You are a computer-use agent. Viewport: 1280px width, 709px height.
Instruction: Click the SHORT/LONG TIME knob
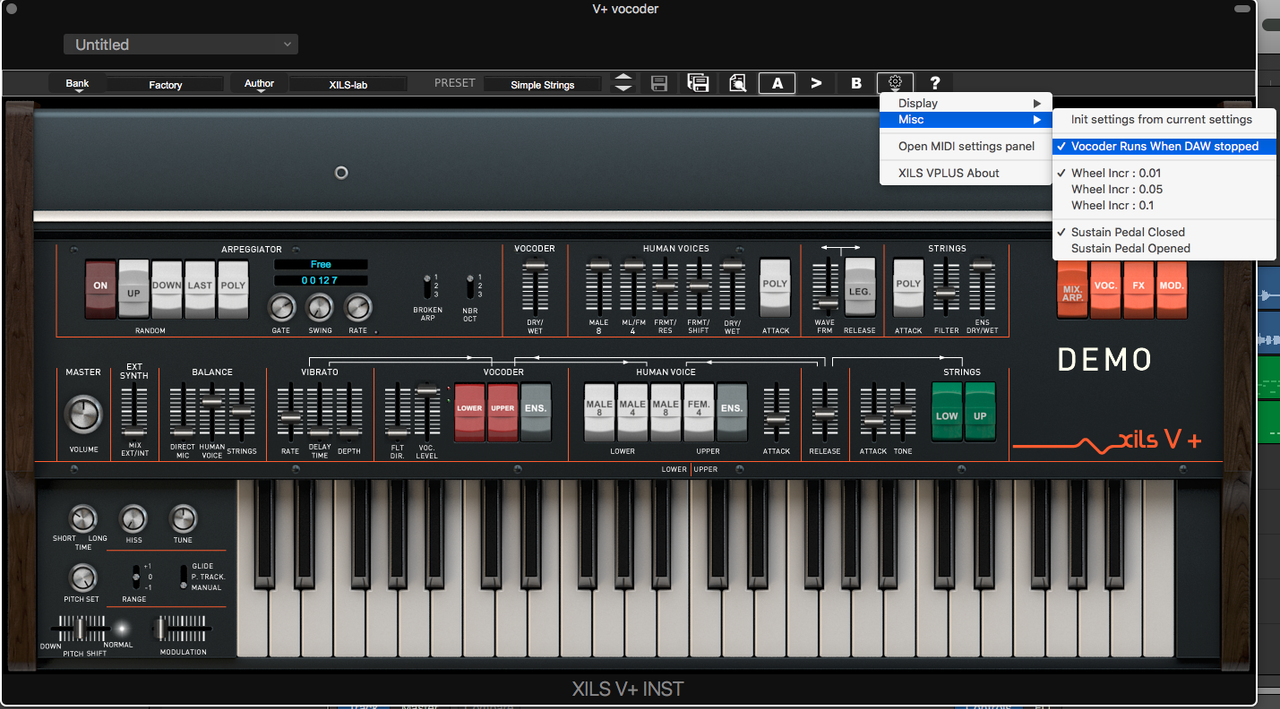point(82,518)
